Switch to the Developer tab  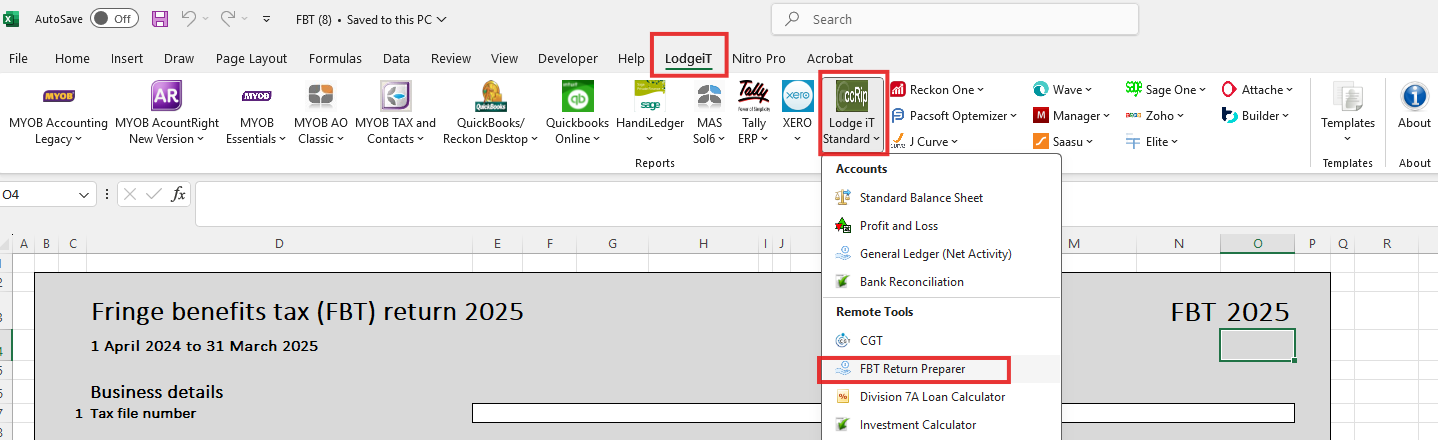(x=568, y=59)
